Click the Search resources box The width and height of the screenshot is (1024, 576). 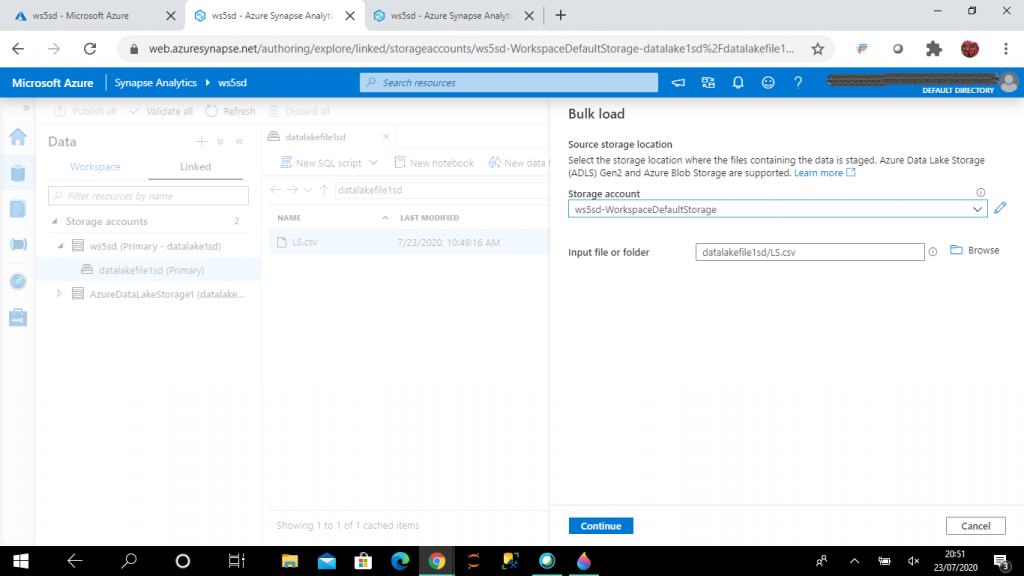(509, 82)
